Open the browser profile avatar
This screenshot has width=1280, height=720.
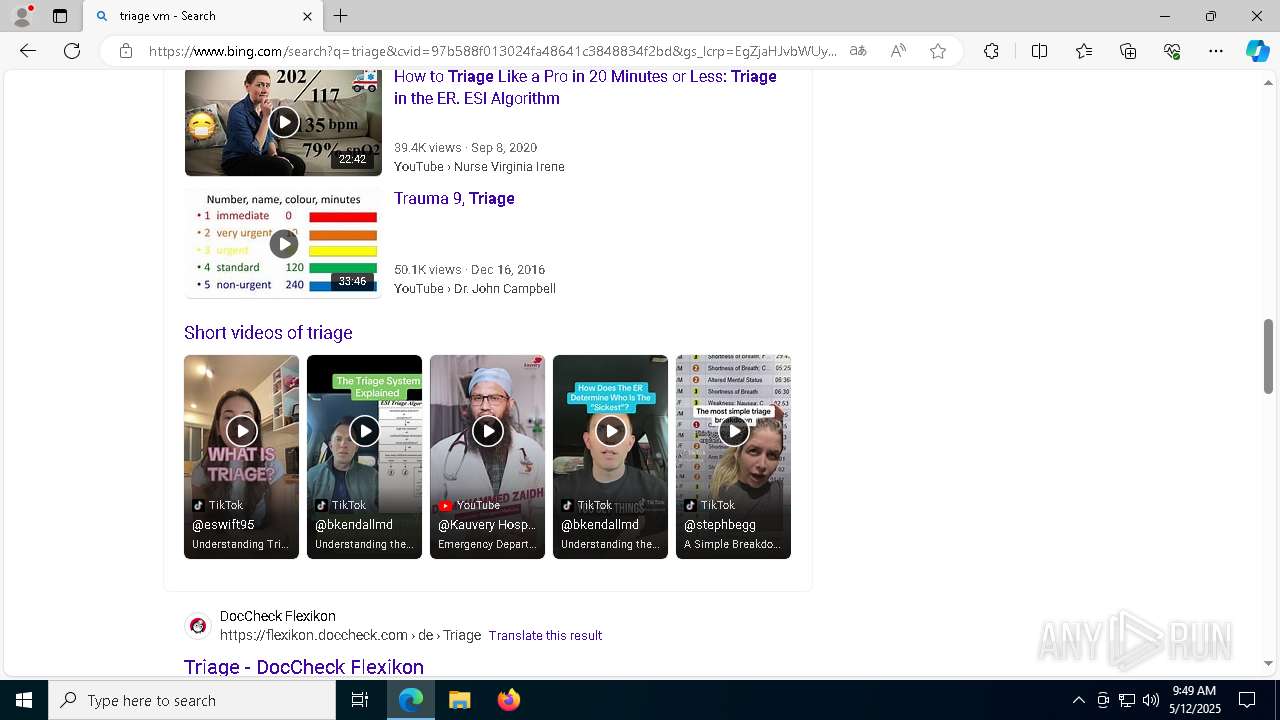click(22, 16)
